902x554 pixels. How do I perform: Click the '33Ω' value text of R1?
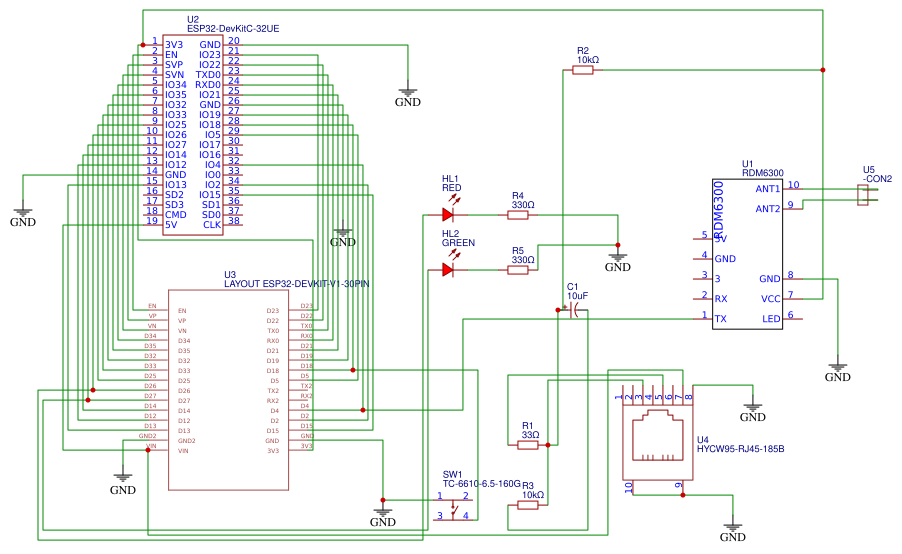[530, 435]
